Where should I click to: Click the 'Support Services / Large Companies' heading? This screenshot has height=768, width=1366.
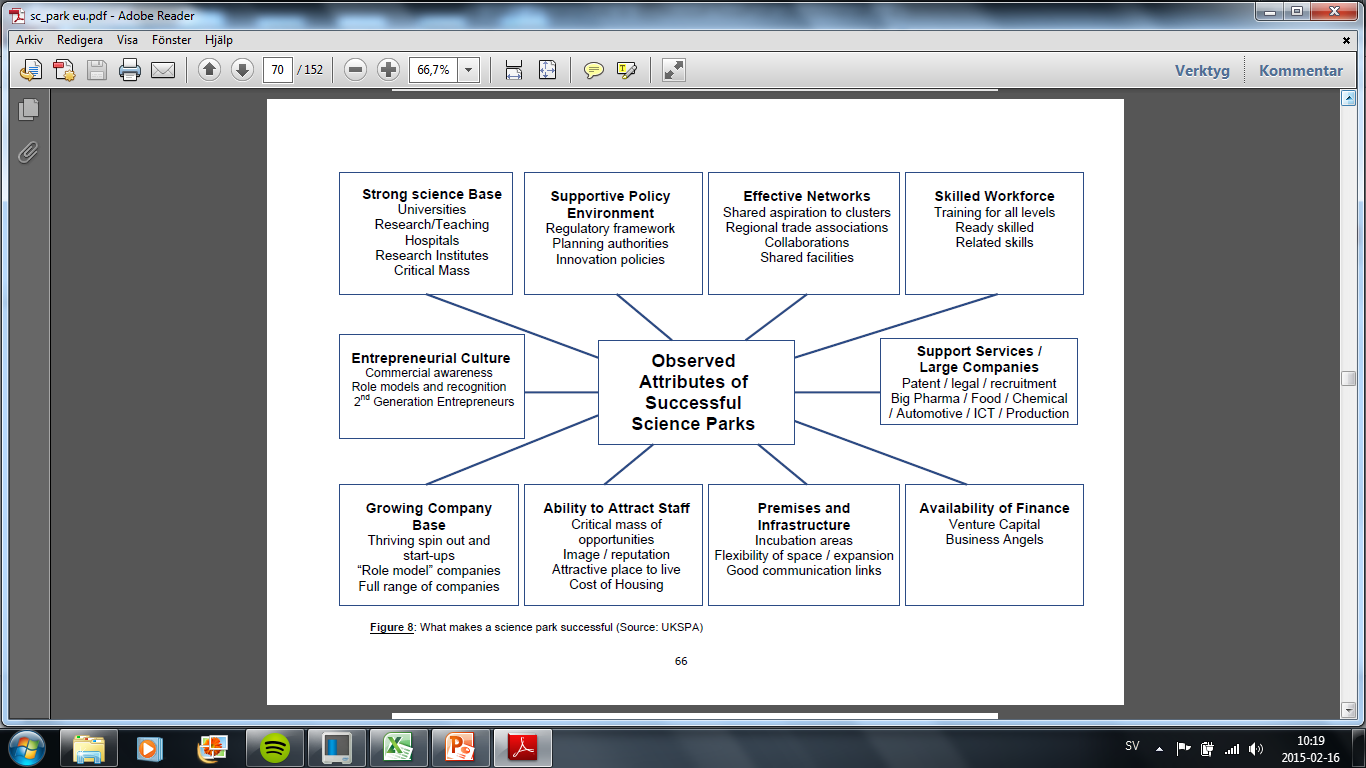point(979,359)
